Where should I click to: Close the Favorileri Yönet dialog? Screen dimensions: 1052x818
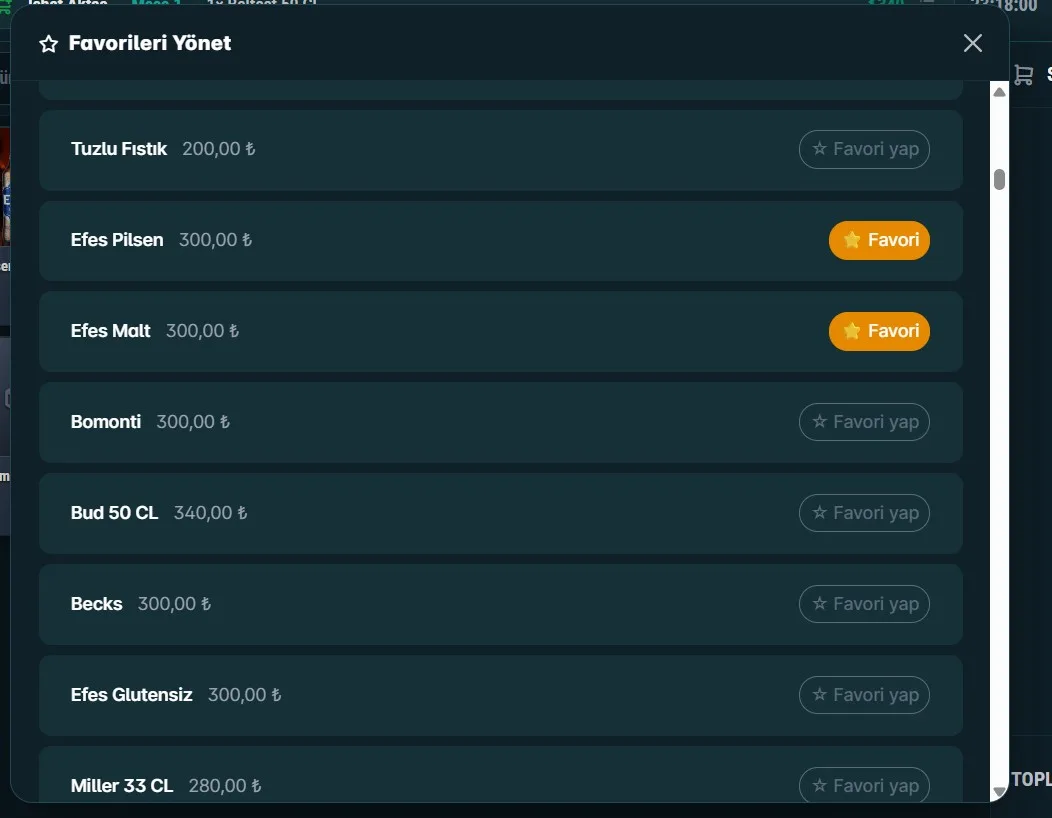[972, 44]
